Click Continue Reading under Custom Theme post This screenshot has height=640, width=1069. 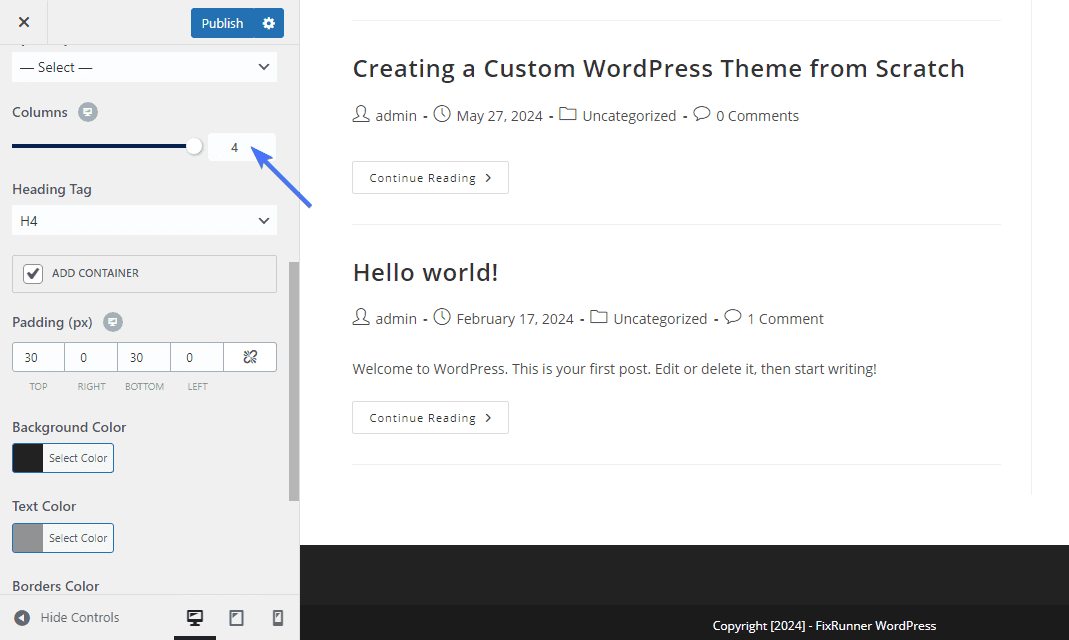point(430,178)
